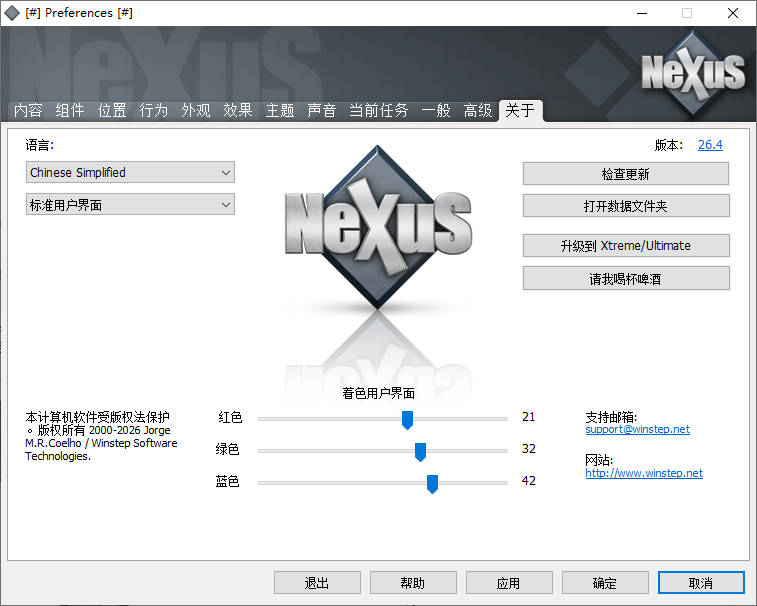This screenshot has height=606, width=757.
Task: Minimize the Preferences window
Action: coord(642,13)
